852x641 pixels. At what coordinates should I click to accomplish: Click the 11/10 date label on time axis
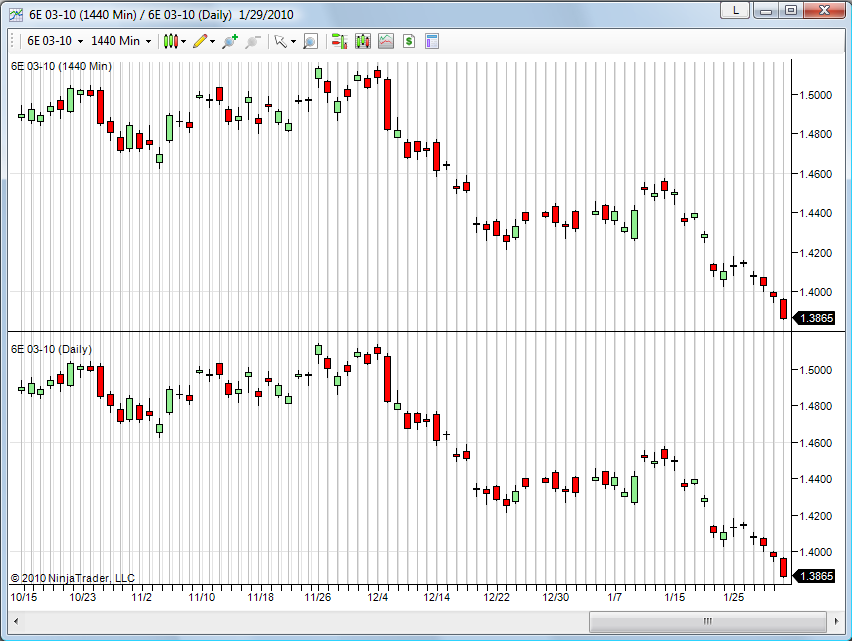click(202, 597)
